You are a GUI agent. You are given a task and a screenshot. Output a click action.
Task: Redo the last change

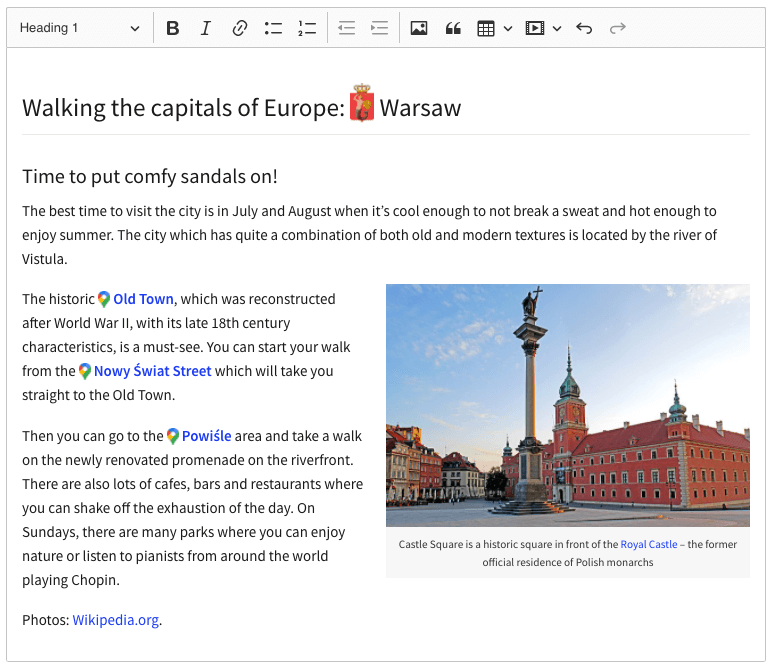tap(617, 28)
